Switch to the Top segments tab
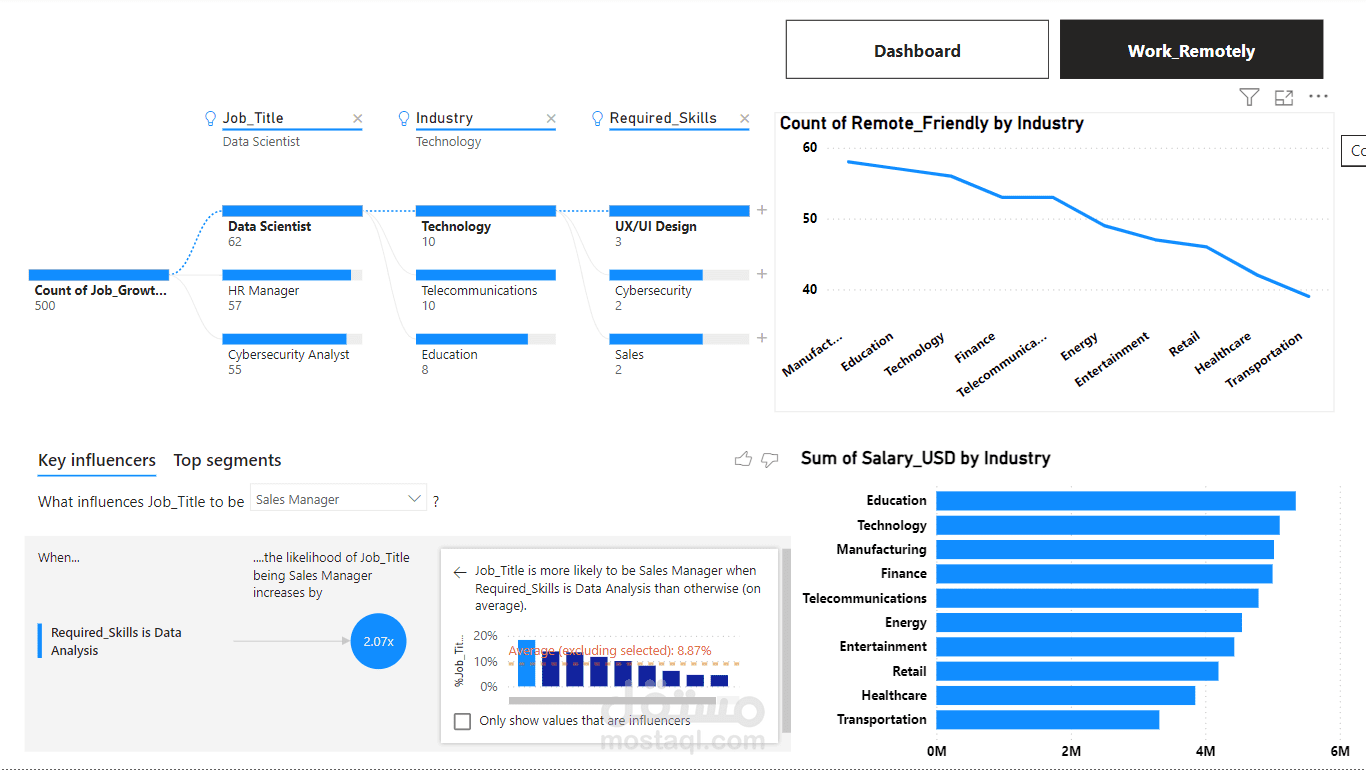This screenshot has height=770, width=1366. (x=227, y=460)
